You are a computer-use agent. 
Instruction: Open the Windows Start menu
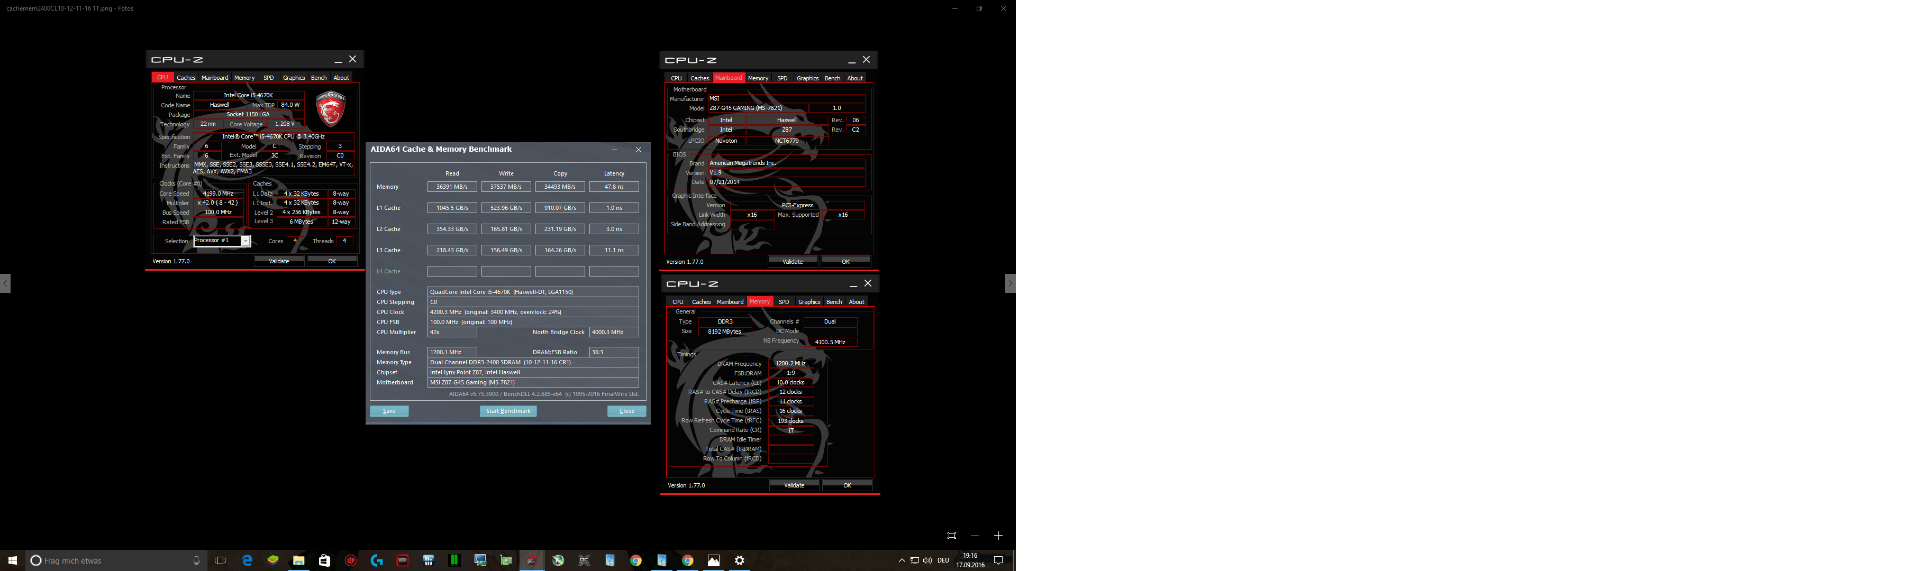[x=13, y=561]
